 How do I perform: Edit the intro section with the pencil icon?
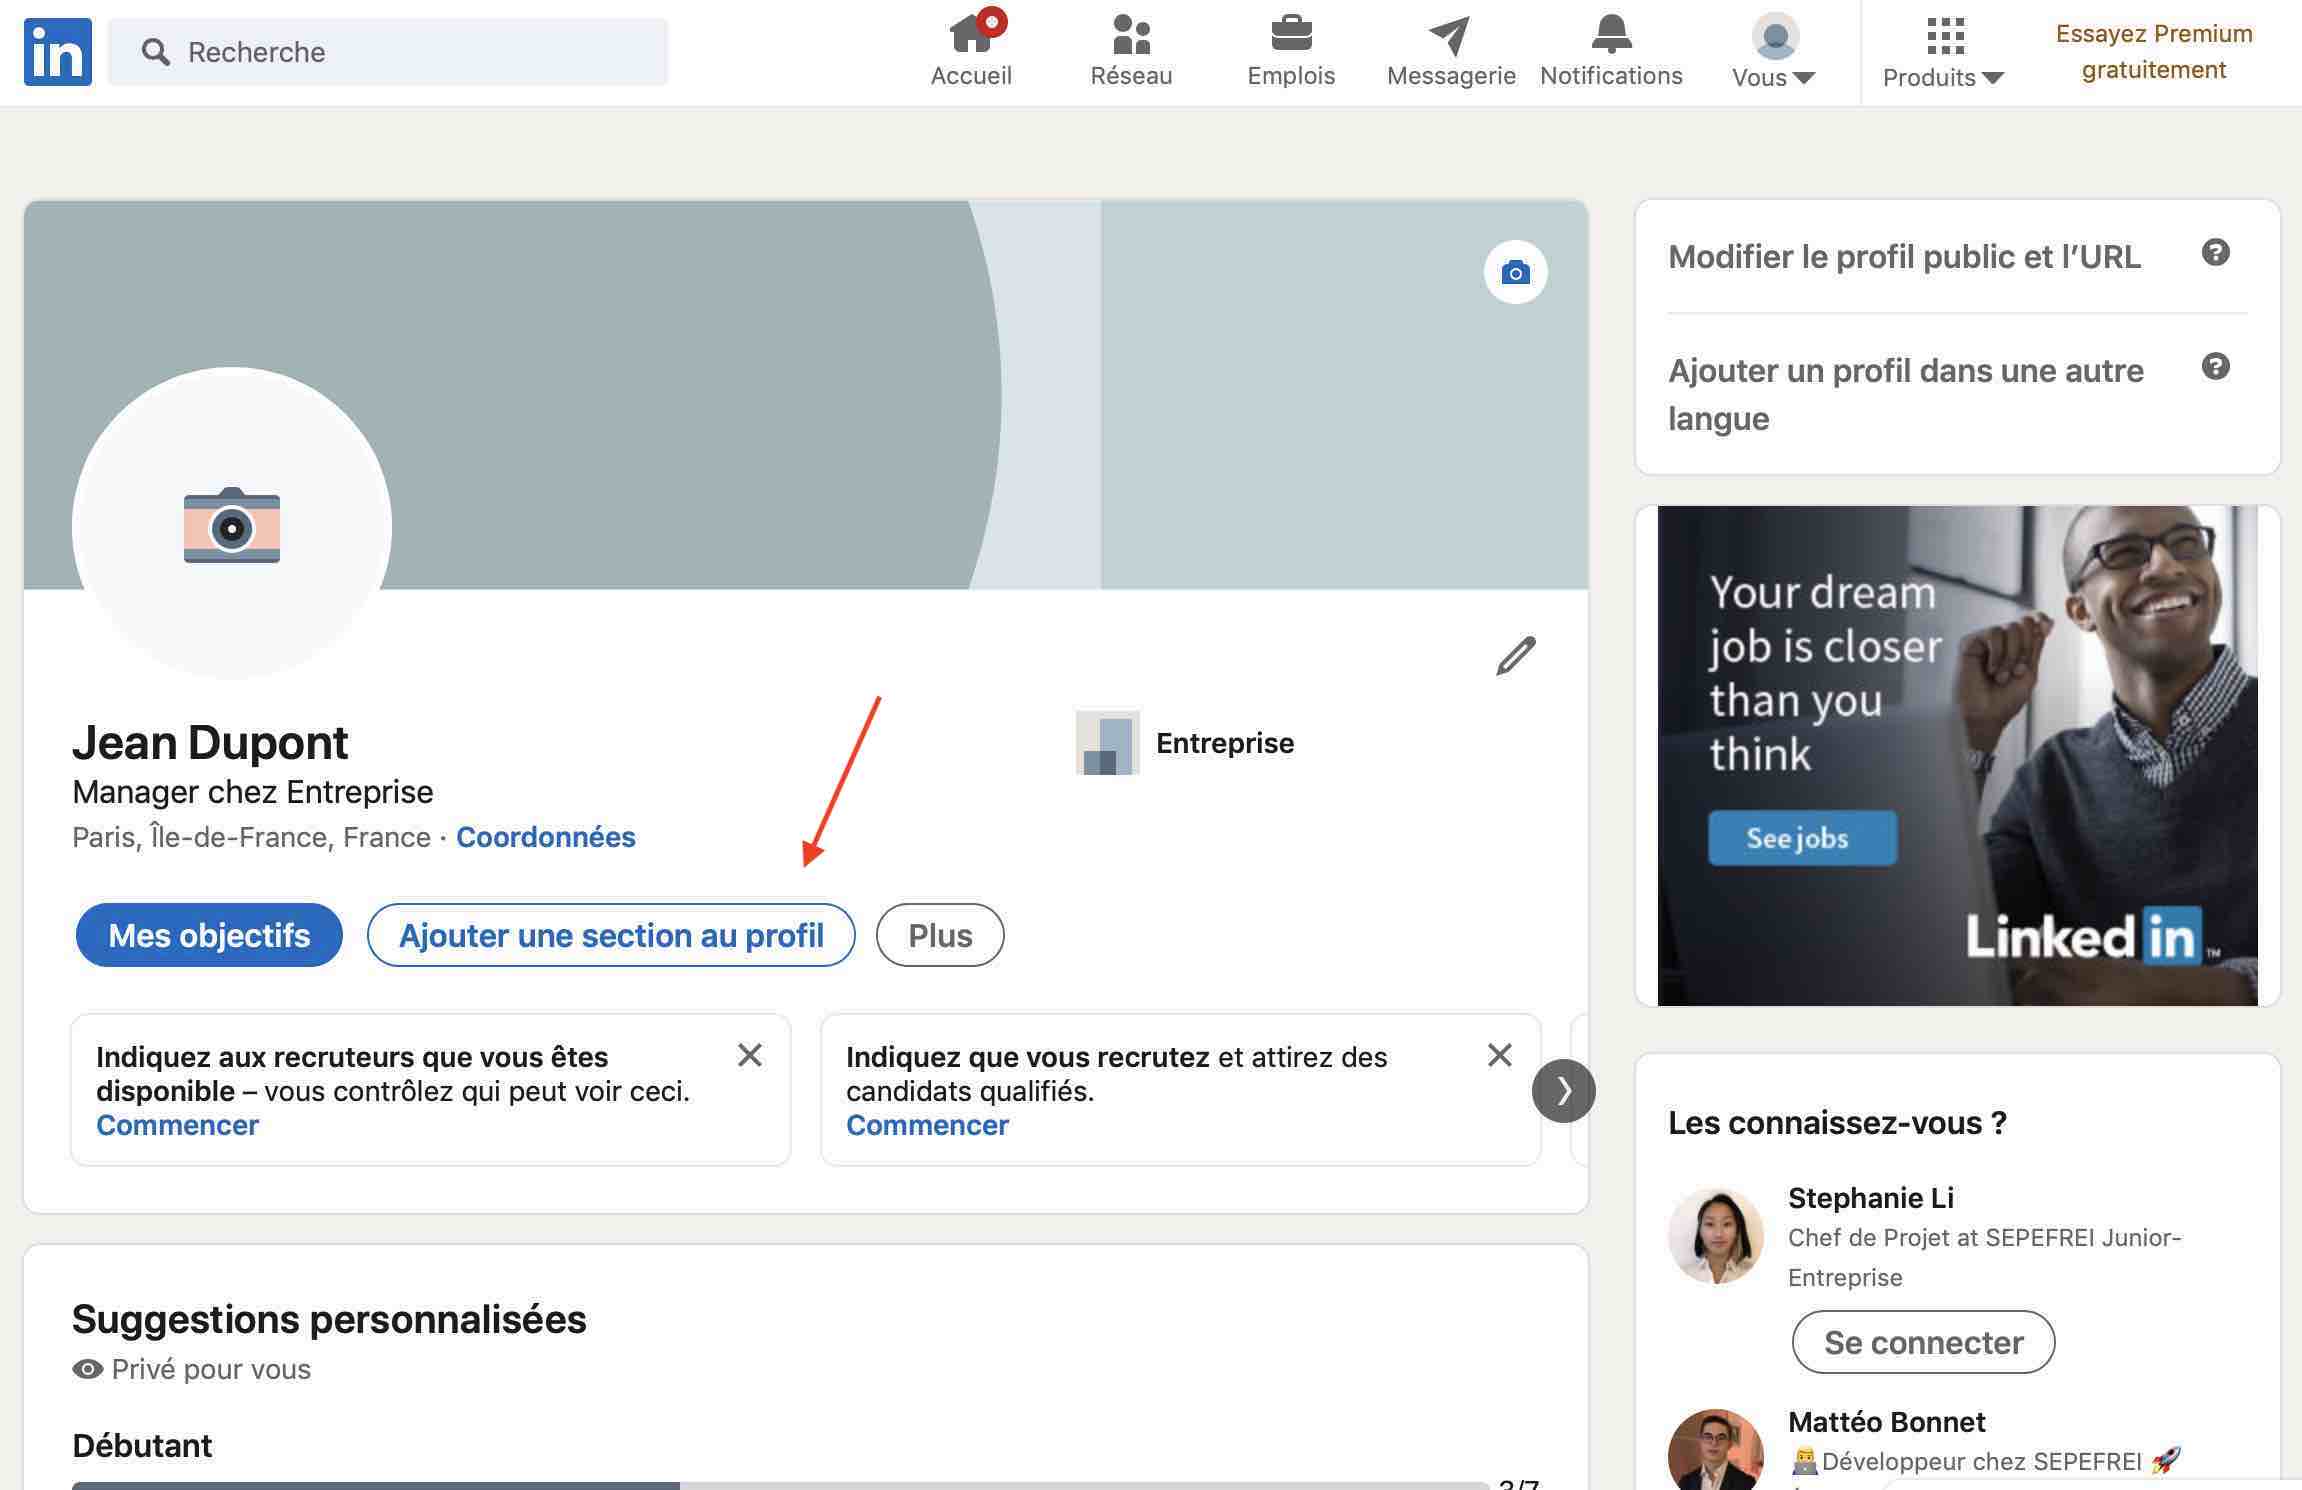tap(1515, 655)
